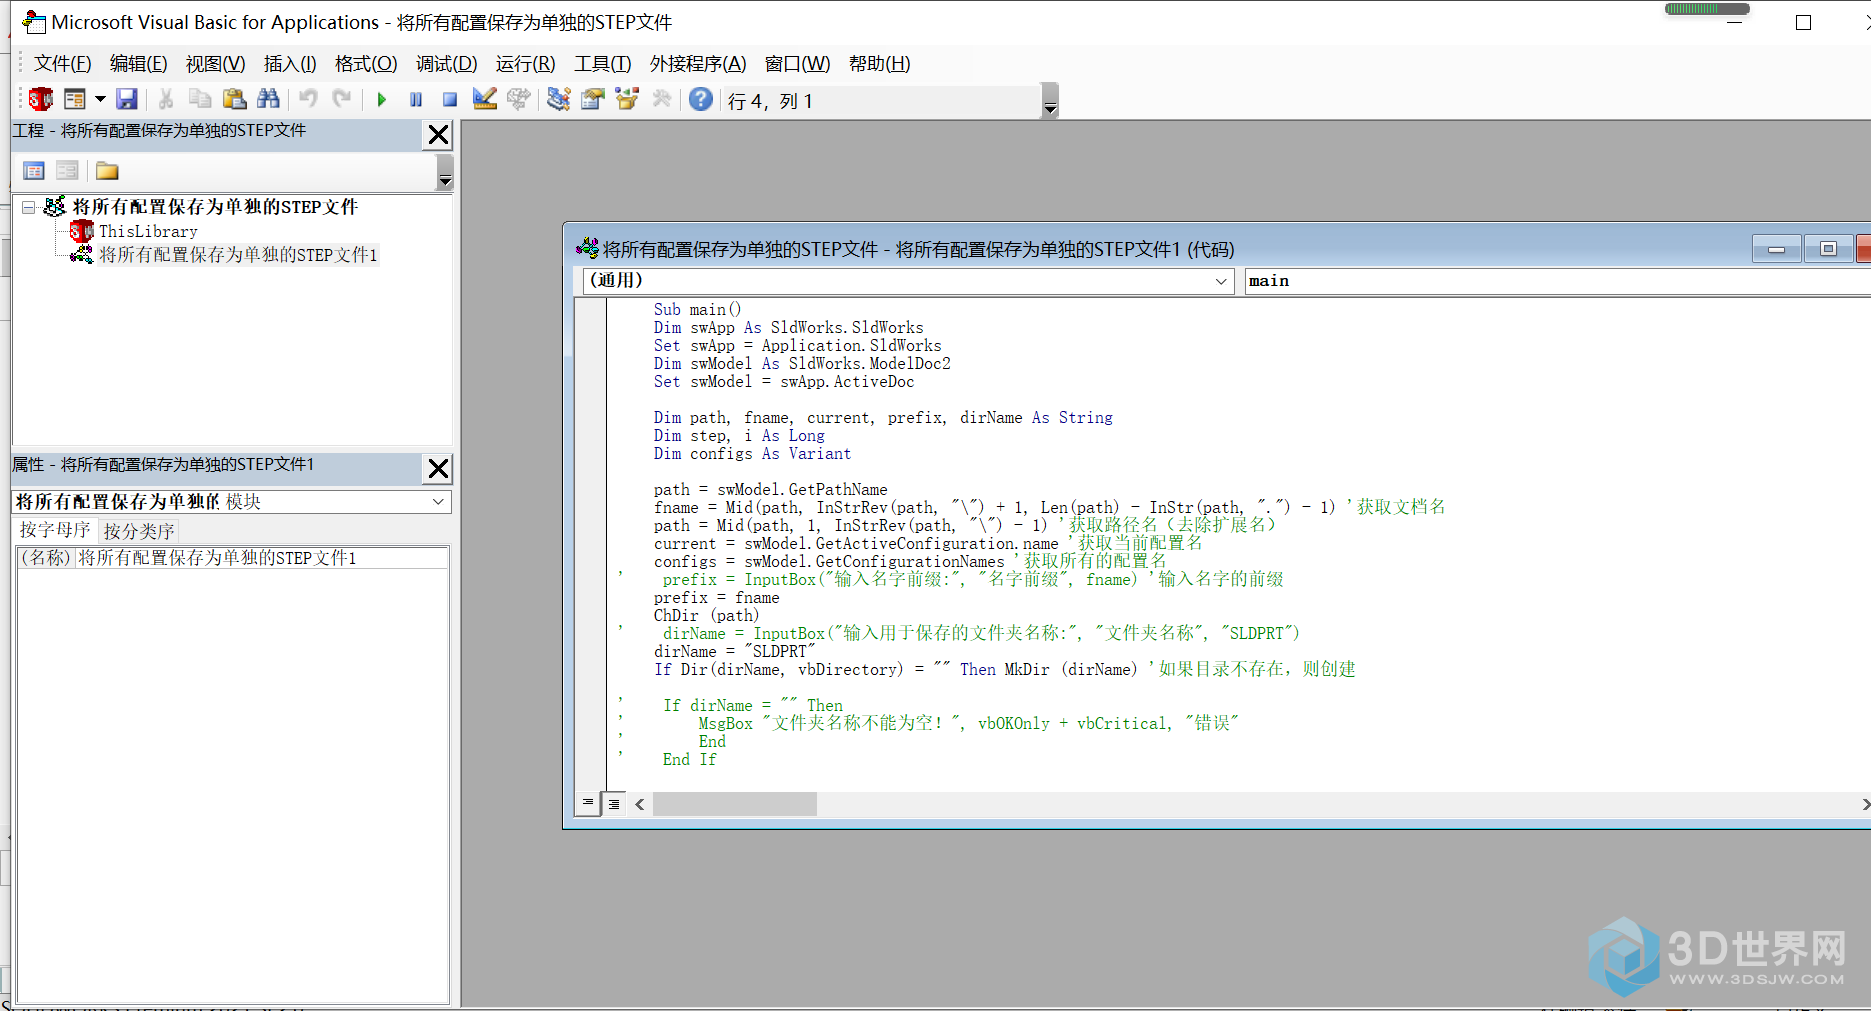Close the 工程 project explorer panel
The height and width of the screenshot is (1011, 1871).
pyautogui.click(x=438, y=135)
